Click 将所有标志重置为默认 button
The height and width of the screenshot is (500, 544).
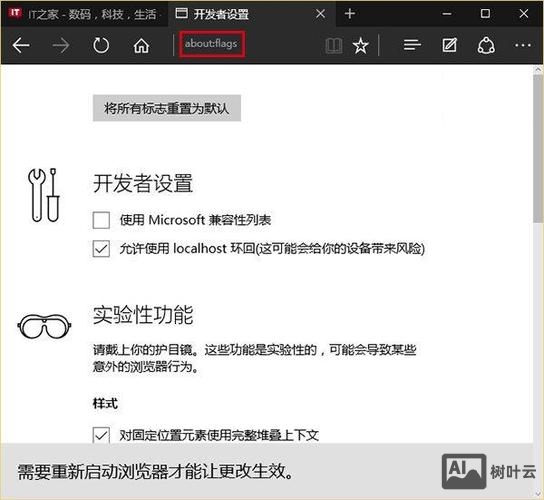pyautogui.click(x=167, y=108)
